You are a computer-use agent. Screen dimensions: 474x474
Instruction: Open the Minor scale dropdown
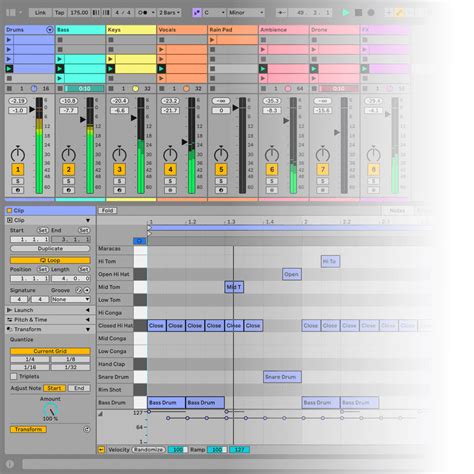pos(246,13)
